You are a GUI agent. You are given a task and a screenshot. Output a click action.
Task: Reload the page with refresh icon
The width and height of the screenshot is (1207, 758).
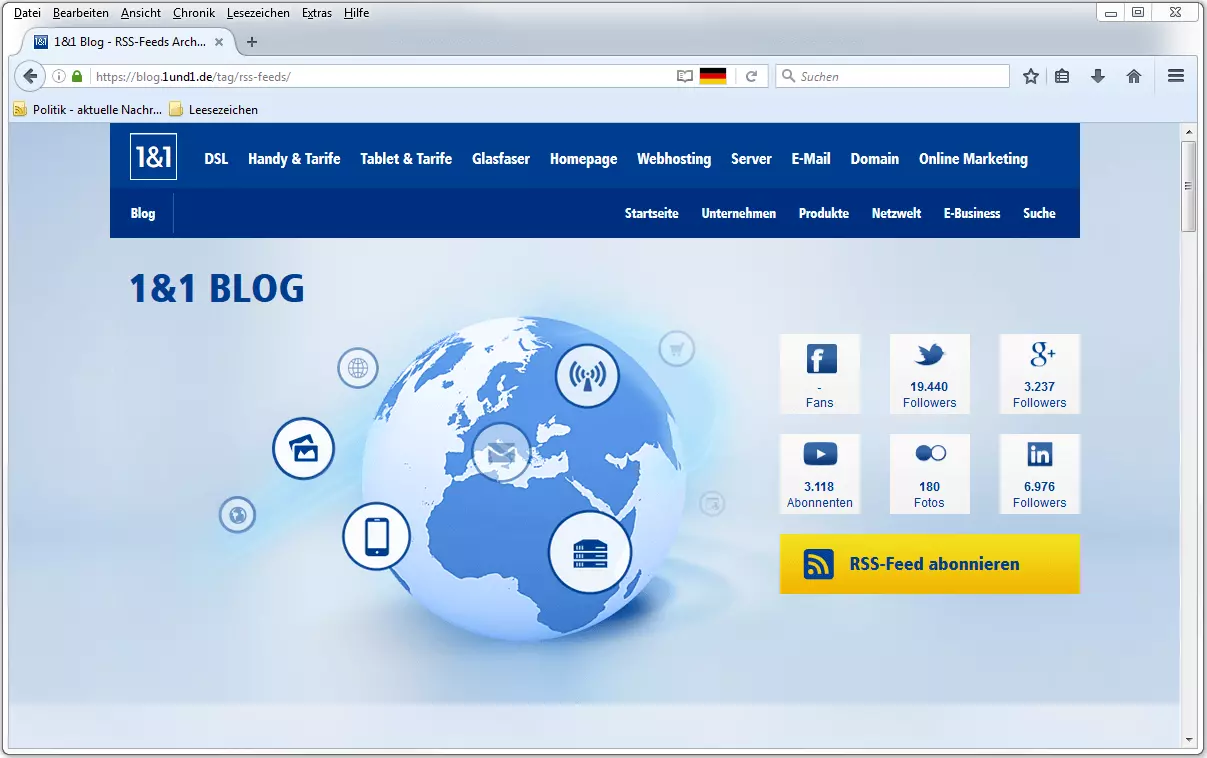coord(751,76)
